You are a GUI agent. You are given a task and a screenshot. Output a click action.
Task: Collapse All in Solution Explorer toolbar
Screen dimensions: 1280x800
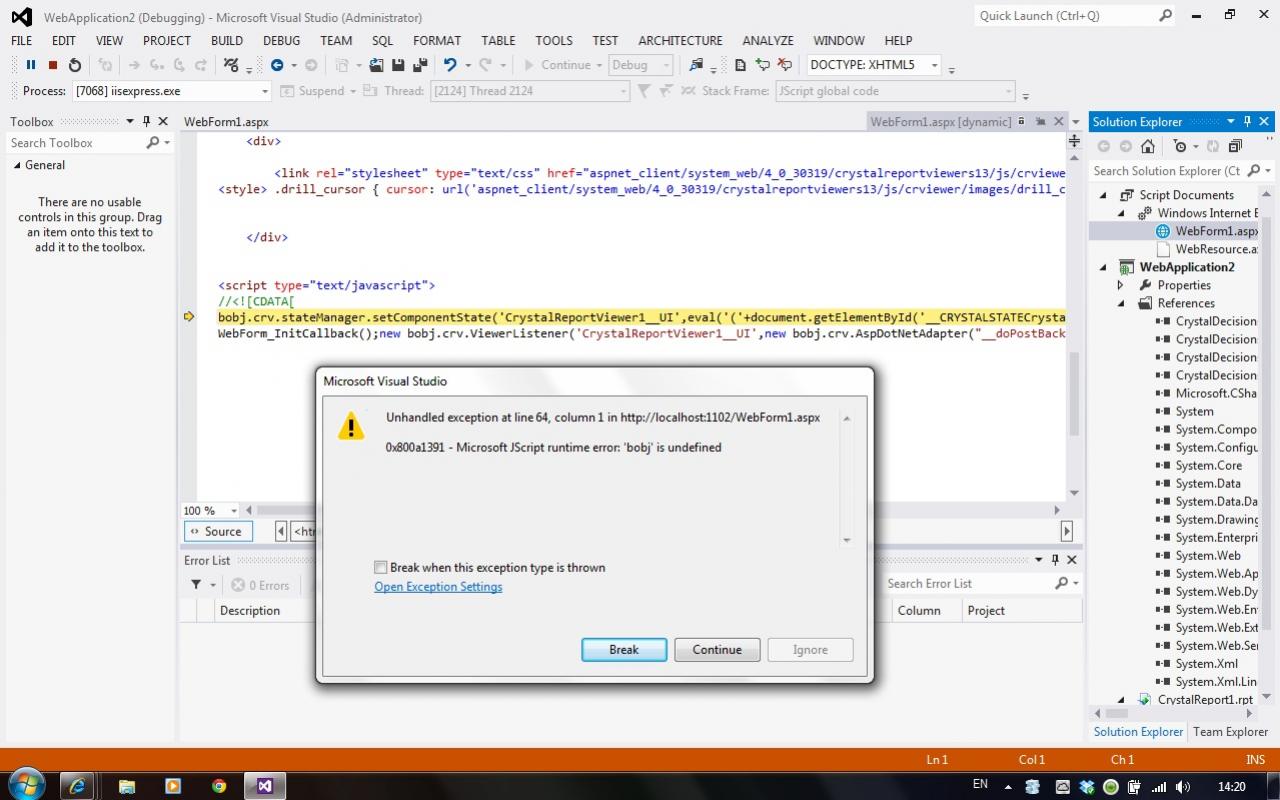[1235, 146]
